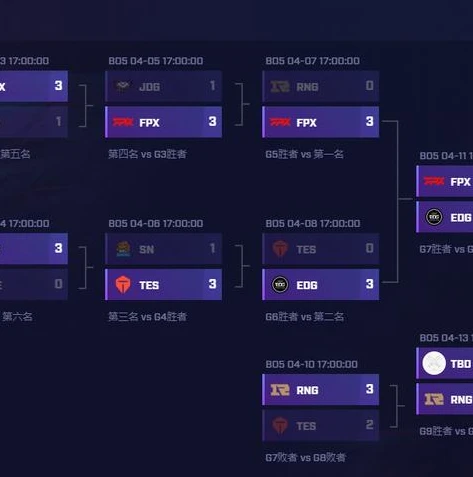
Task: Select the BO5 04-10 17:00:00 match header
Action: (312, 364)
